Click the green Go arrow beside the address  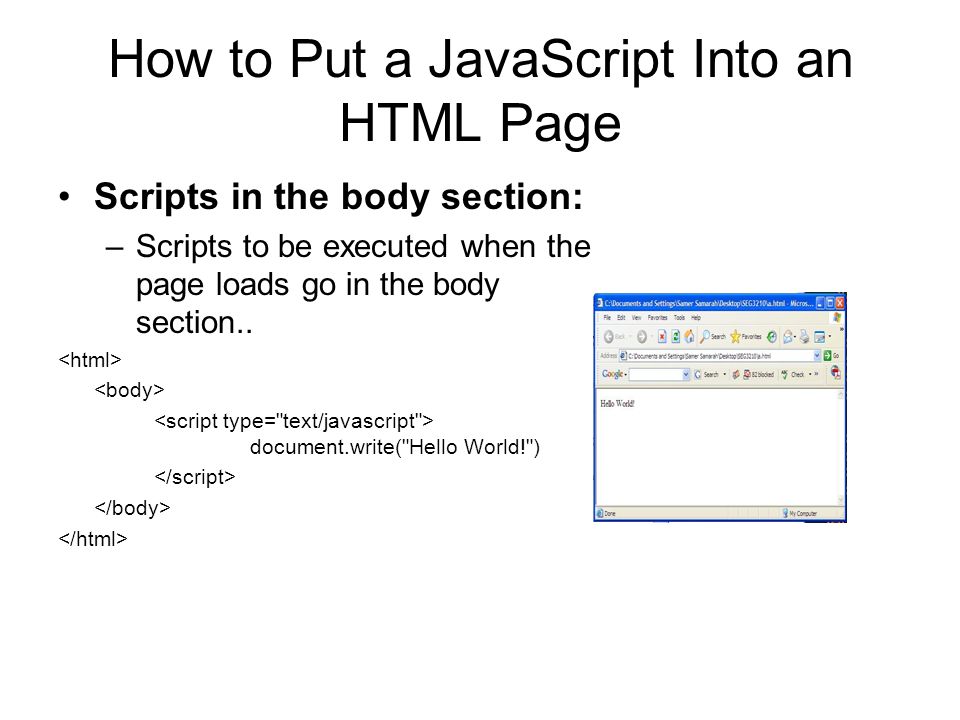[827, 356]
